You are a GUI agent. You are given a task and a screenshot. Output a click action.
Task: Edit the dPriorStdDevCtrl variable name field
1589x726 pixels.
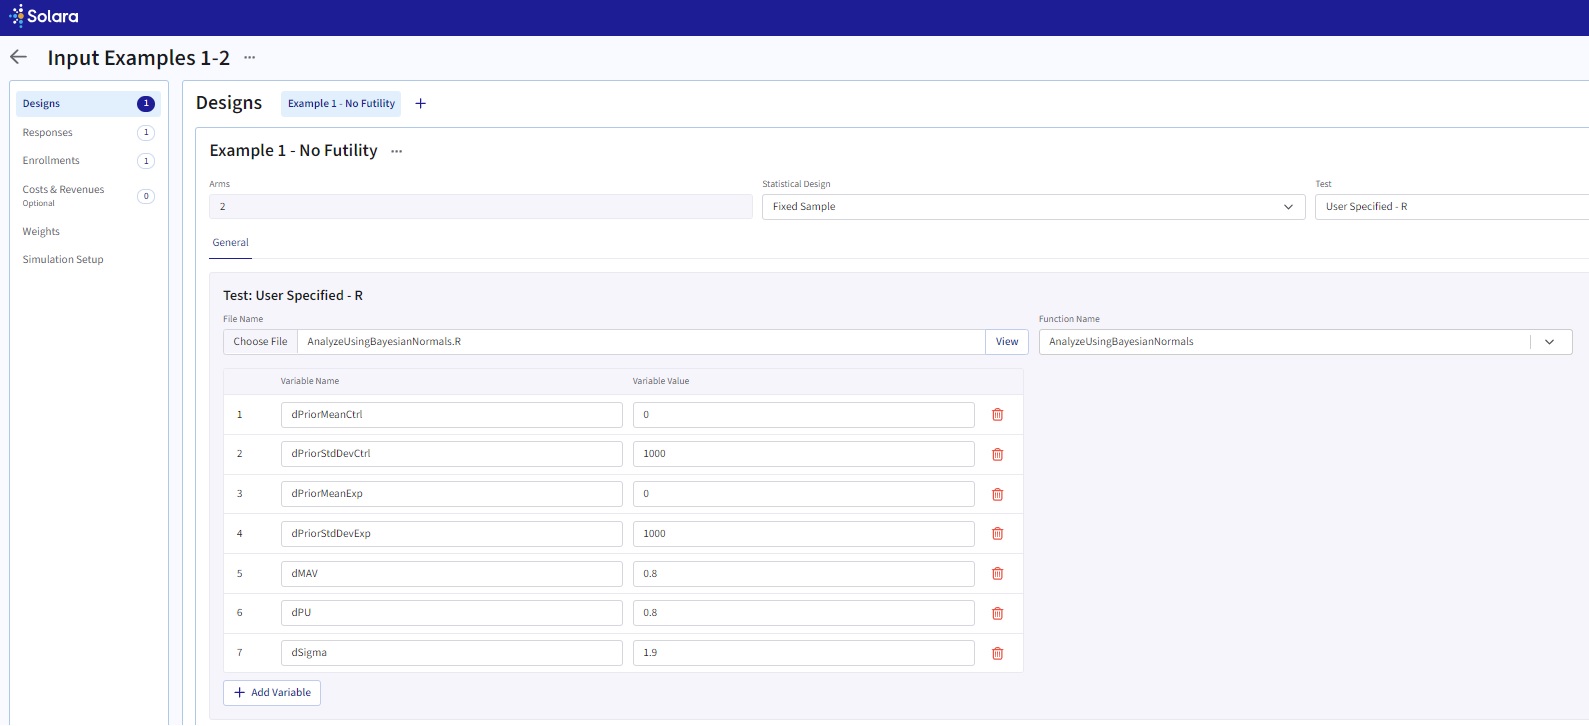click(x=452, y=454)
